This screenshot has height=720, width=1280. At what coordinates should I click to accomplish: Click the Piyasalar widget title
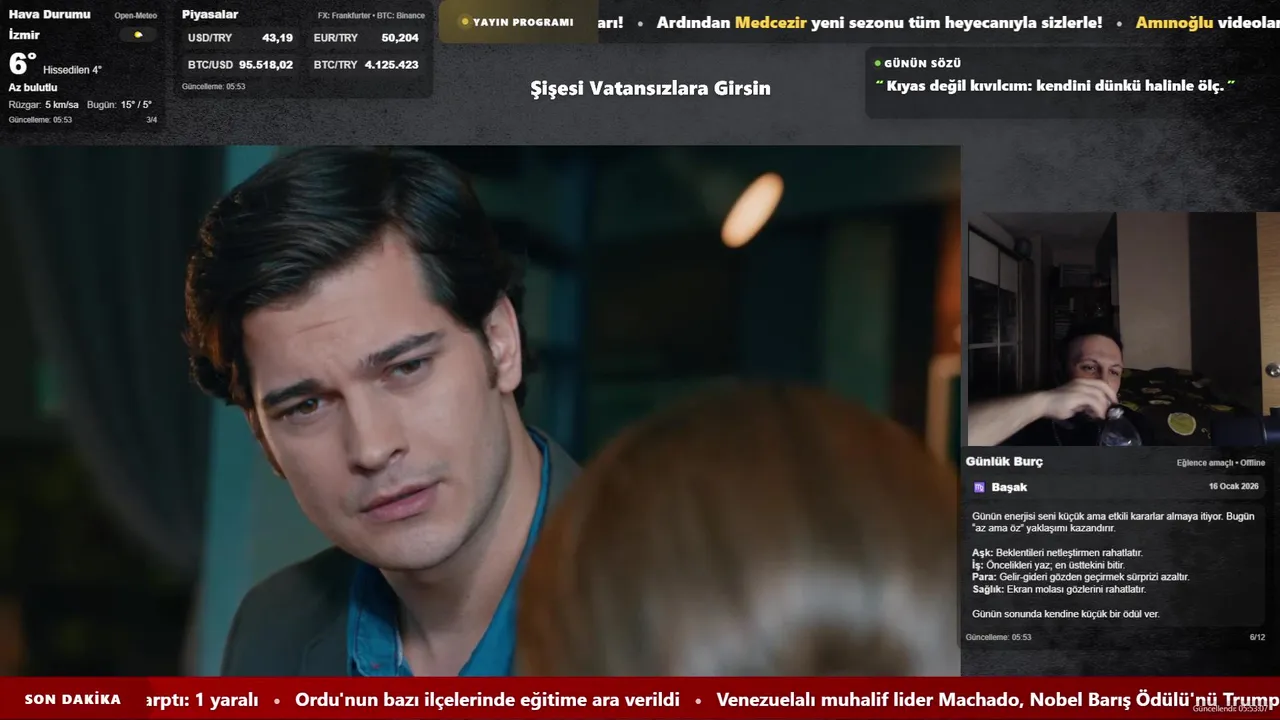coord(210,14)
